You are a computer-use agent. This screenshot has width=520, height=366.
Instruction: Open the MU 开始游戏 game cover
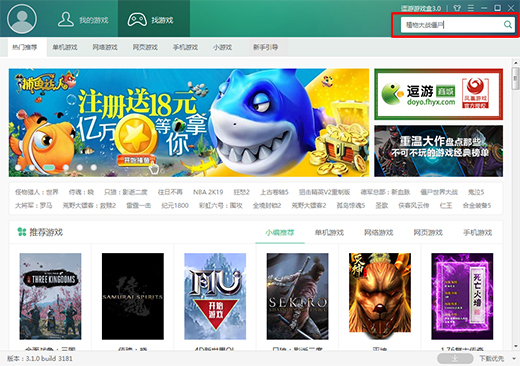pyautogui.click(x=215, y=296)
